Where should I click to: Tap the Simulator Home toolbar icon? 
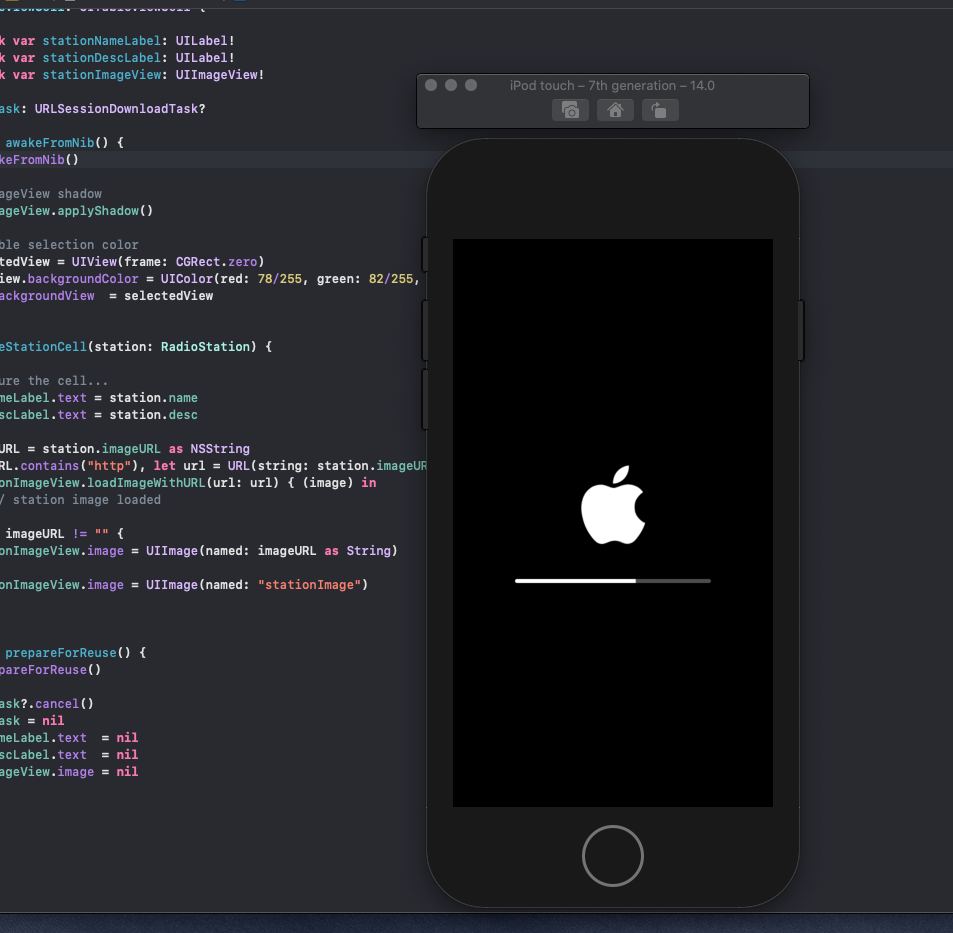click(615, 111)
